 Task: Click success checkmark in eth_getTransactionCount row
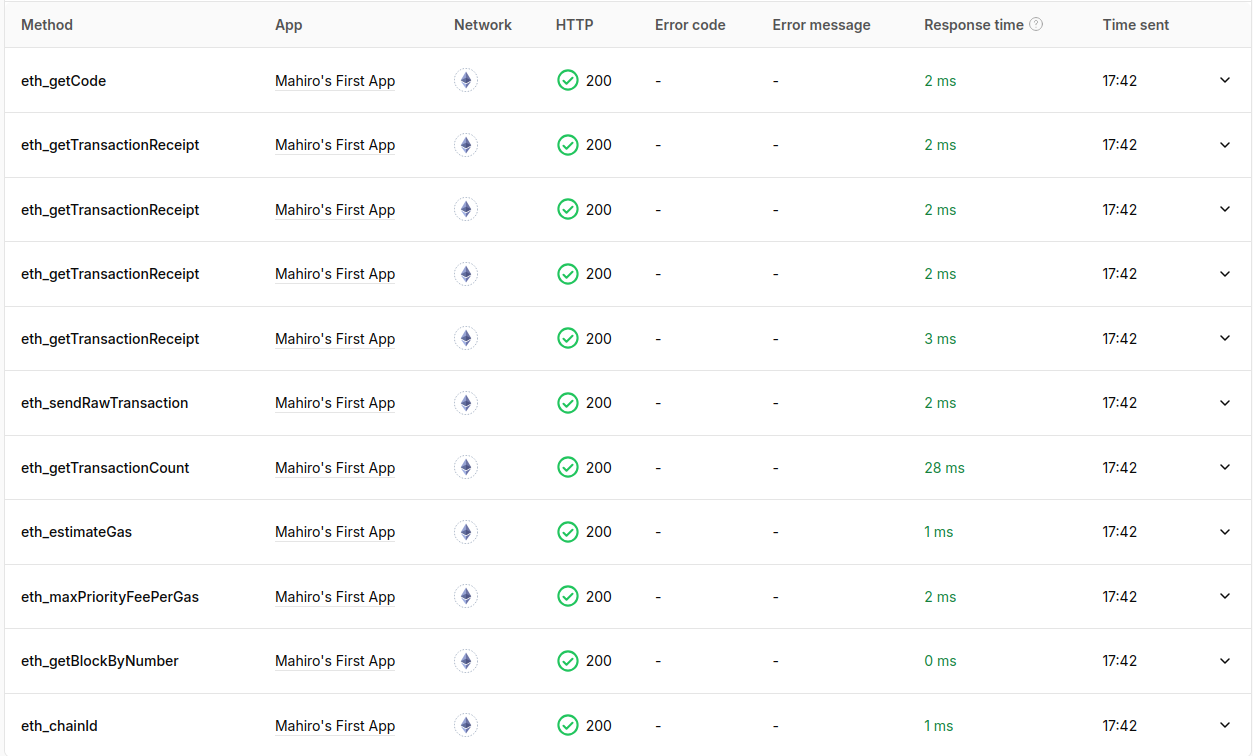568,468
